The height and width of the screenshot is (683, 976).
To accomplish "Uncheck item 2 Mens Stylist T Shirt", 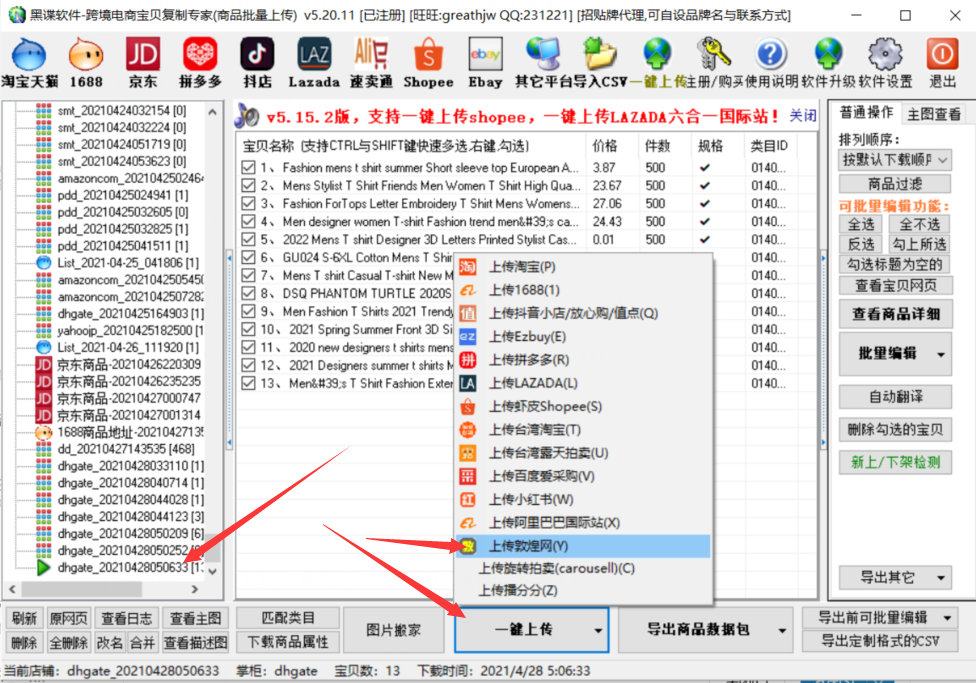I will point(248,186).
